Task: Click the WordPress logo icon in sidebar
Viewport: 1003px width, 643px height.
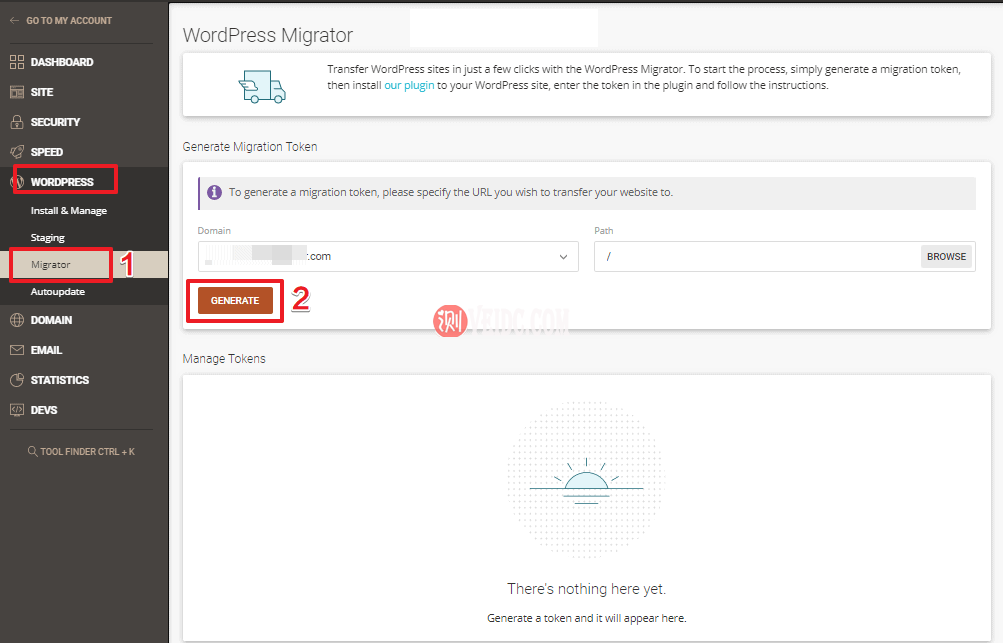Action: coord(17,182)
